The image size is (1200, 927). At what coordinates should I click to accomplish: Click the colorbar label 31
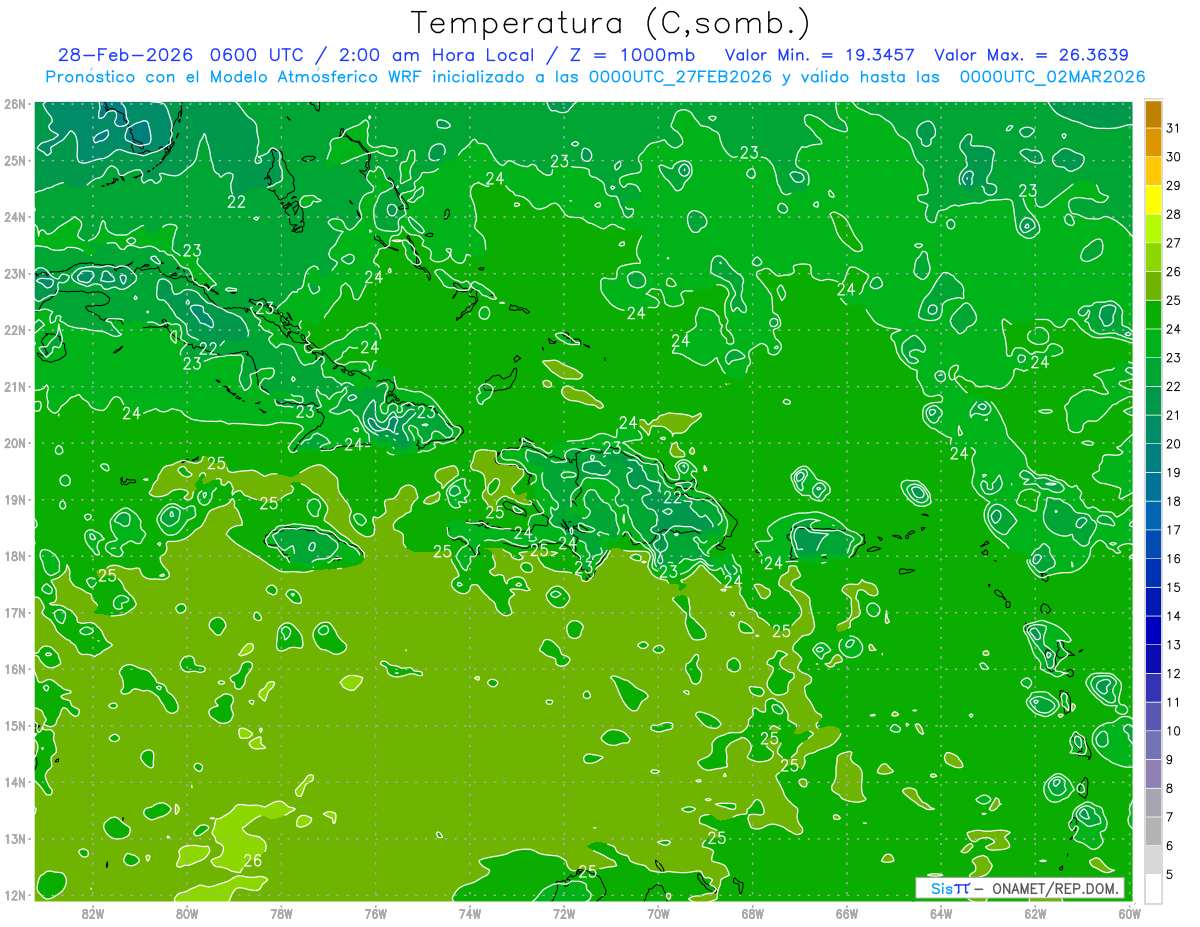click(1174, 128)
